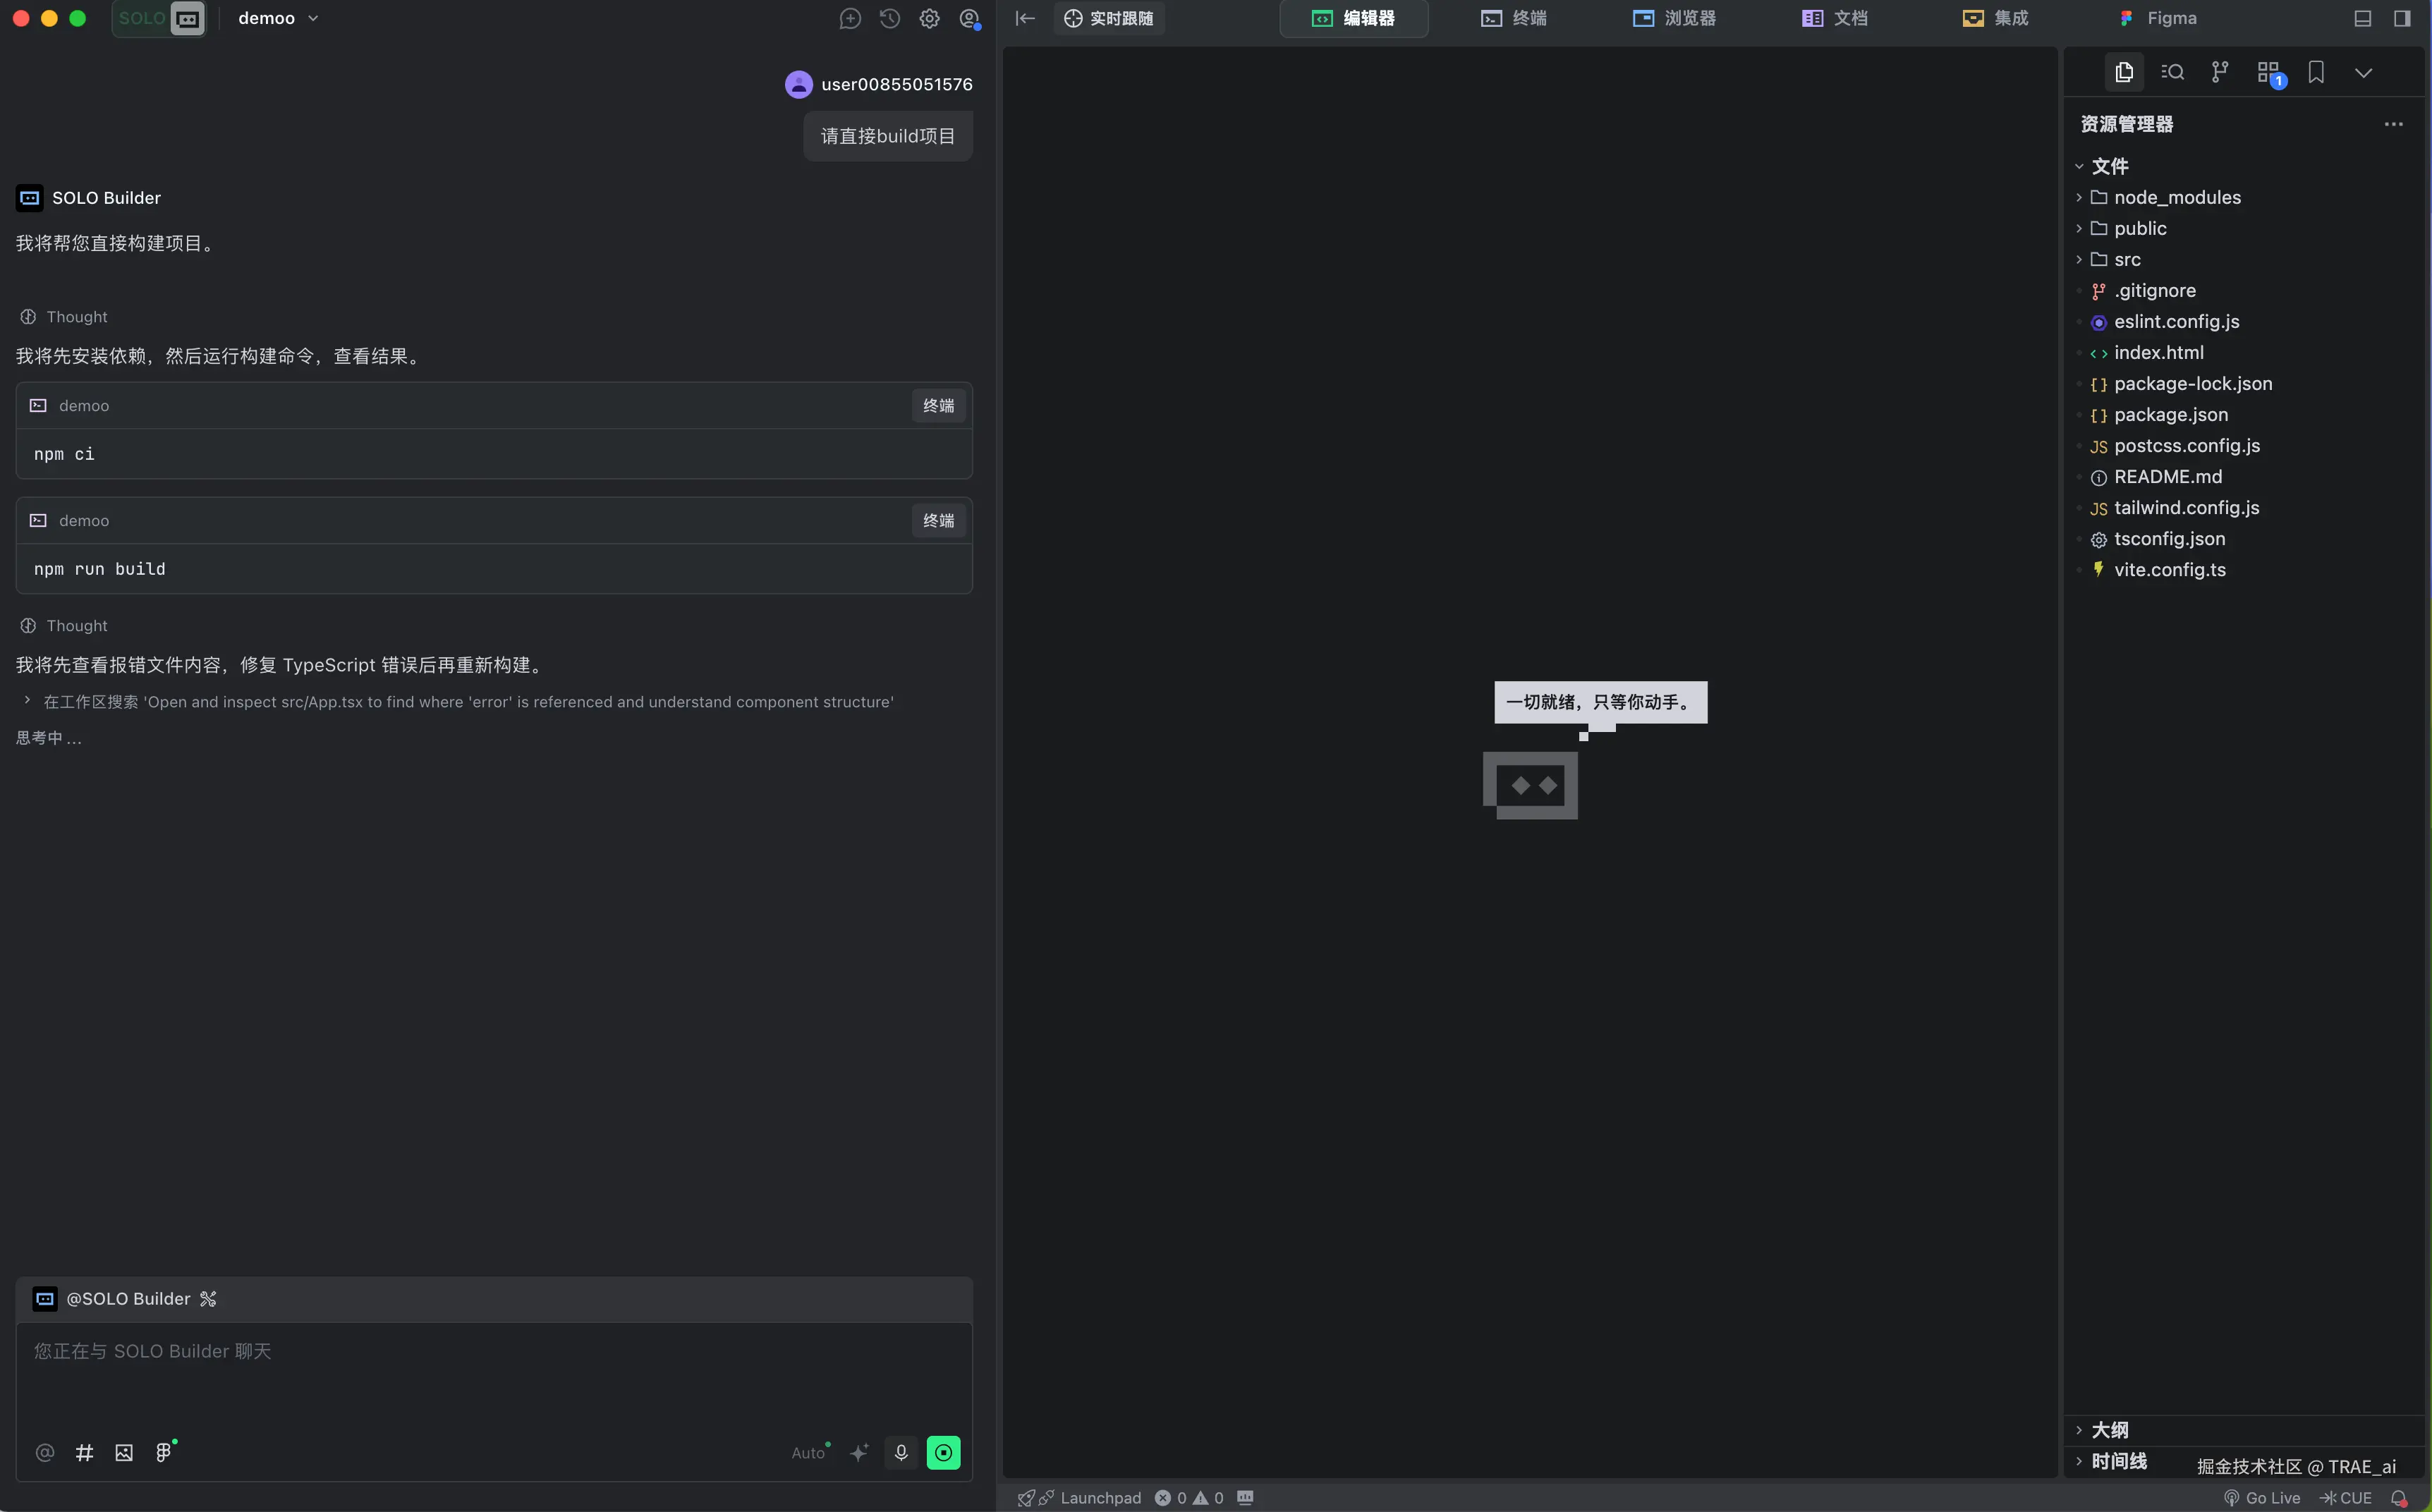The image size is (2432, 1512).
Task: Open the demoo project dropdown
Action: point(278,18)
